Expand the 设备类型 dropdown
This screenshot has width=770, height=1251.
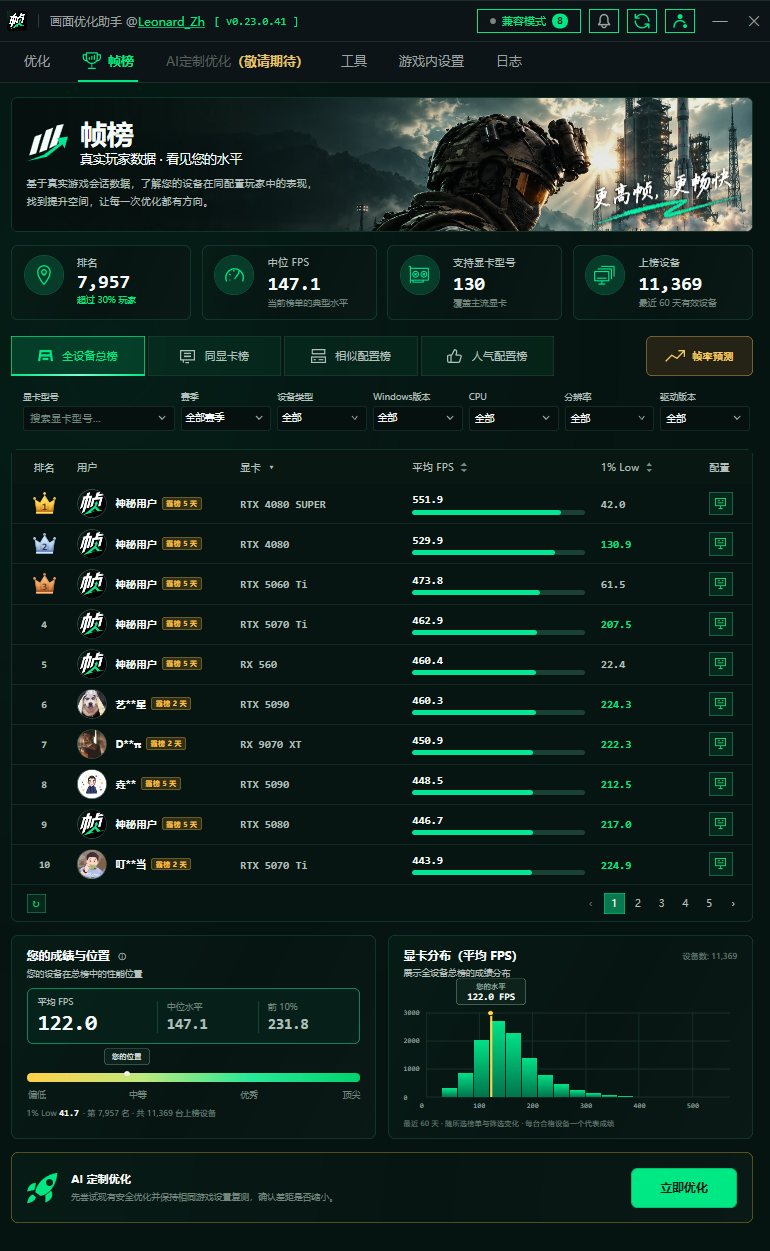tap(322, 418)
